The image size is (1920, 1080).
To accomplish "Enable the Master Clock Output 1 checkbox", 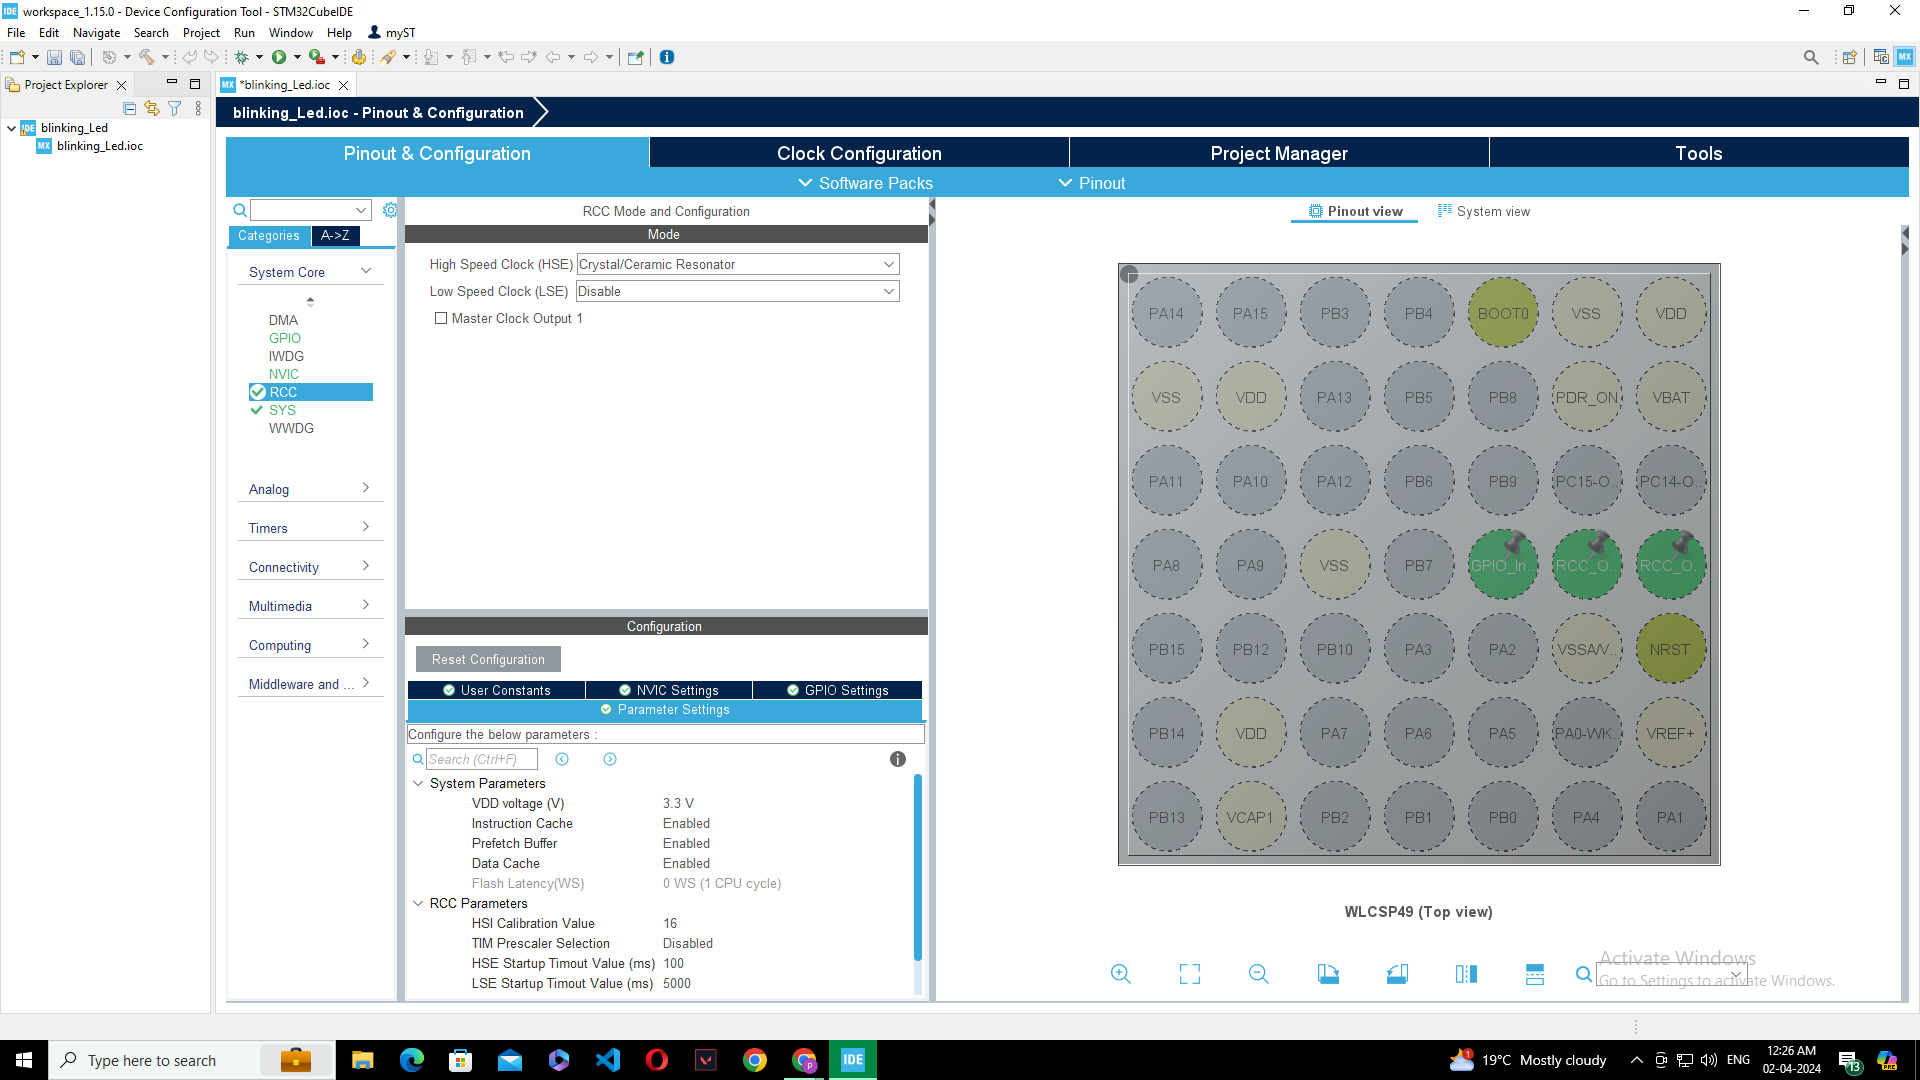I will click(x=441, y=318).
